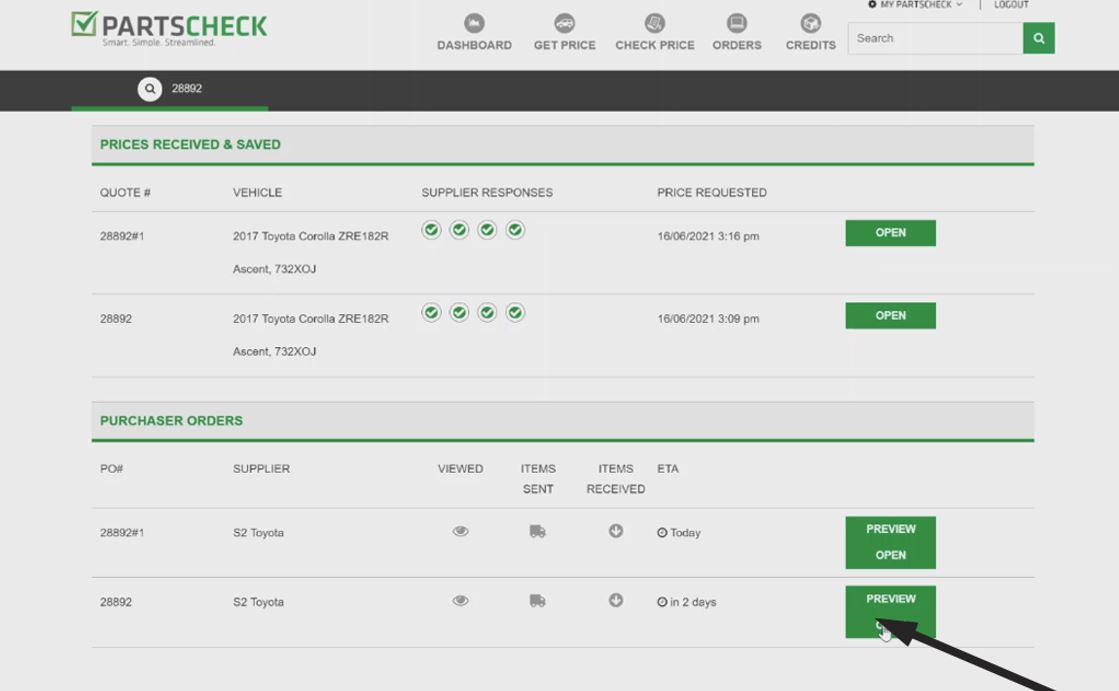
Task: Go to Orders via monitor icon
Action: pos(736,23)
